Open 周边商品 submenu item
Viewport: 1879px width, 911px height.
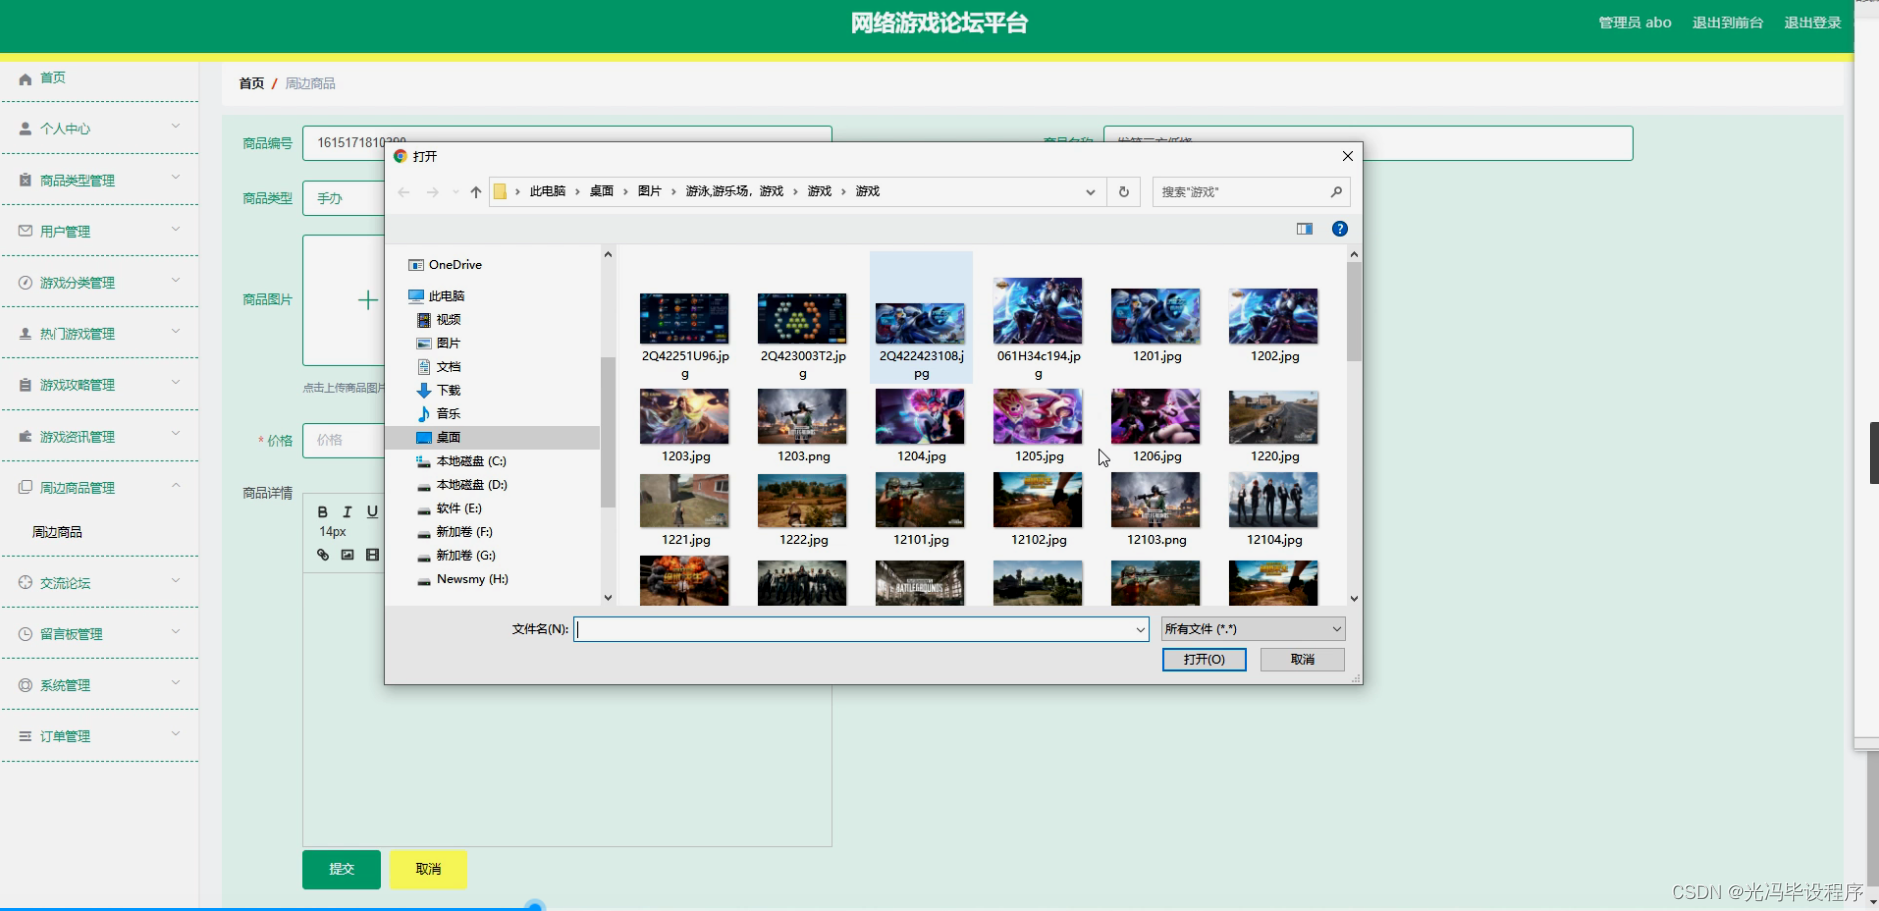[x=57, y=532]
